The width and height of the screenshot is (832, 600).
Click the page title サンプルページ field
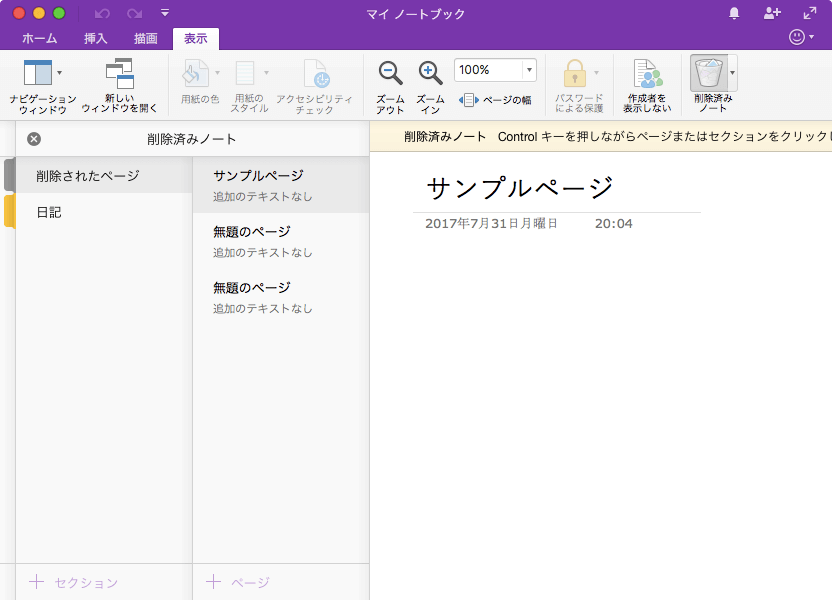point(519,188)
